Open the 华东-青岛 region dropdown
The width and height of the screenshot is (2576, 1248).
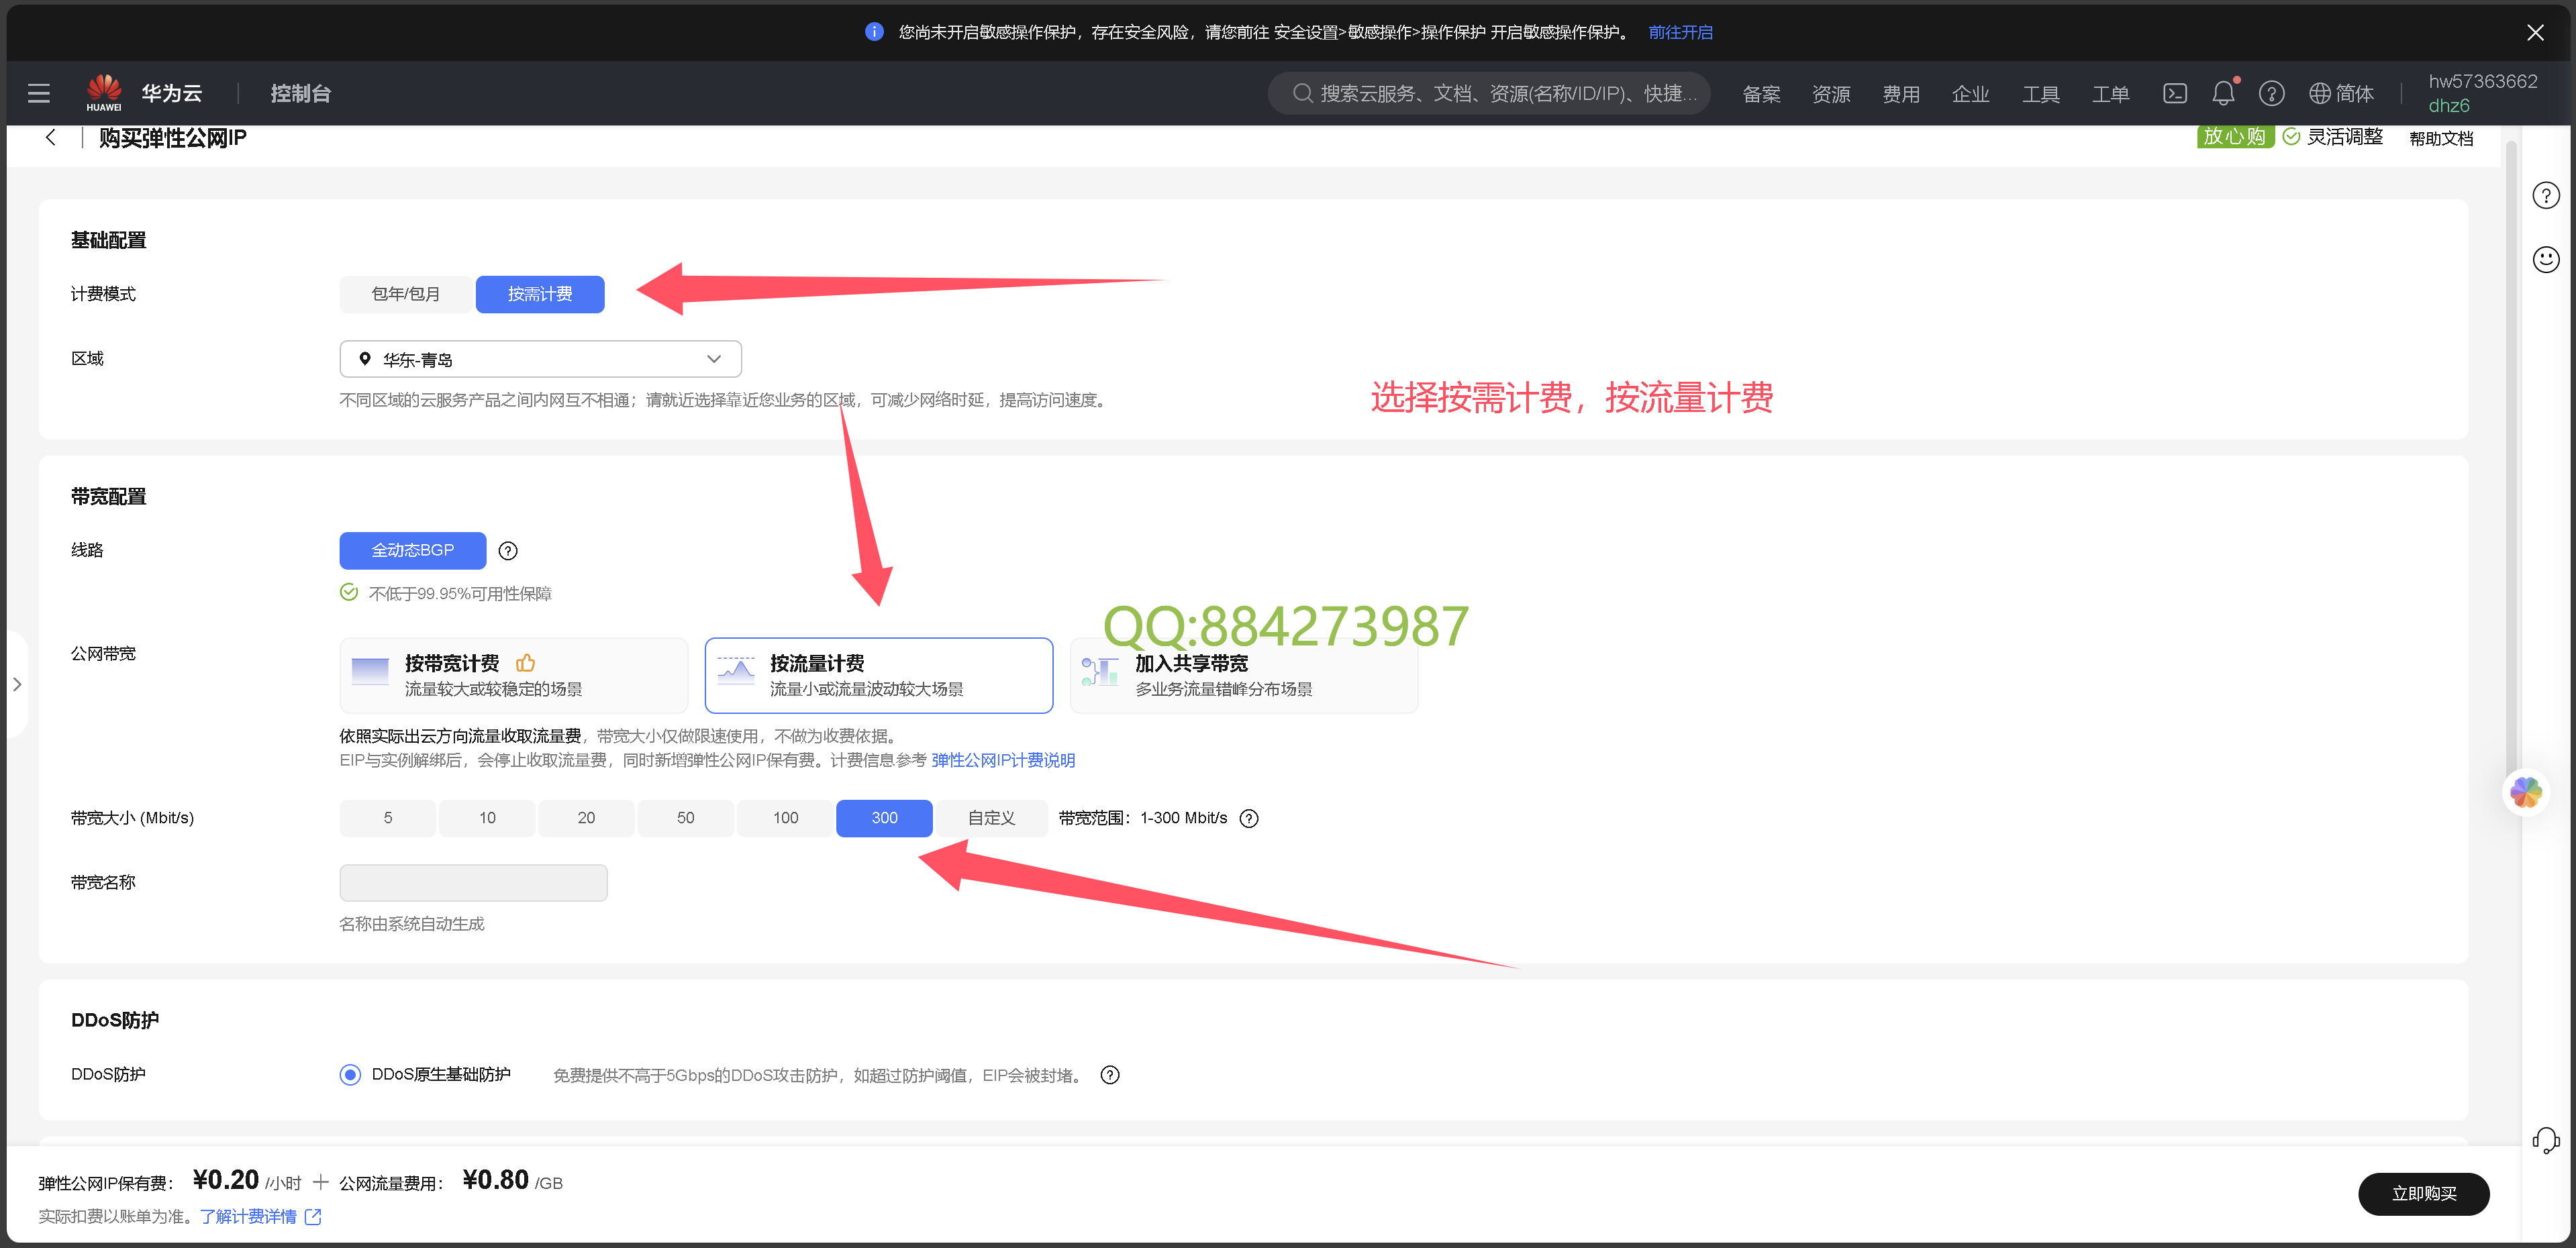click(x=541, y=359)
